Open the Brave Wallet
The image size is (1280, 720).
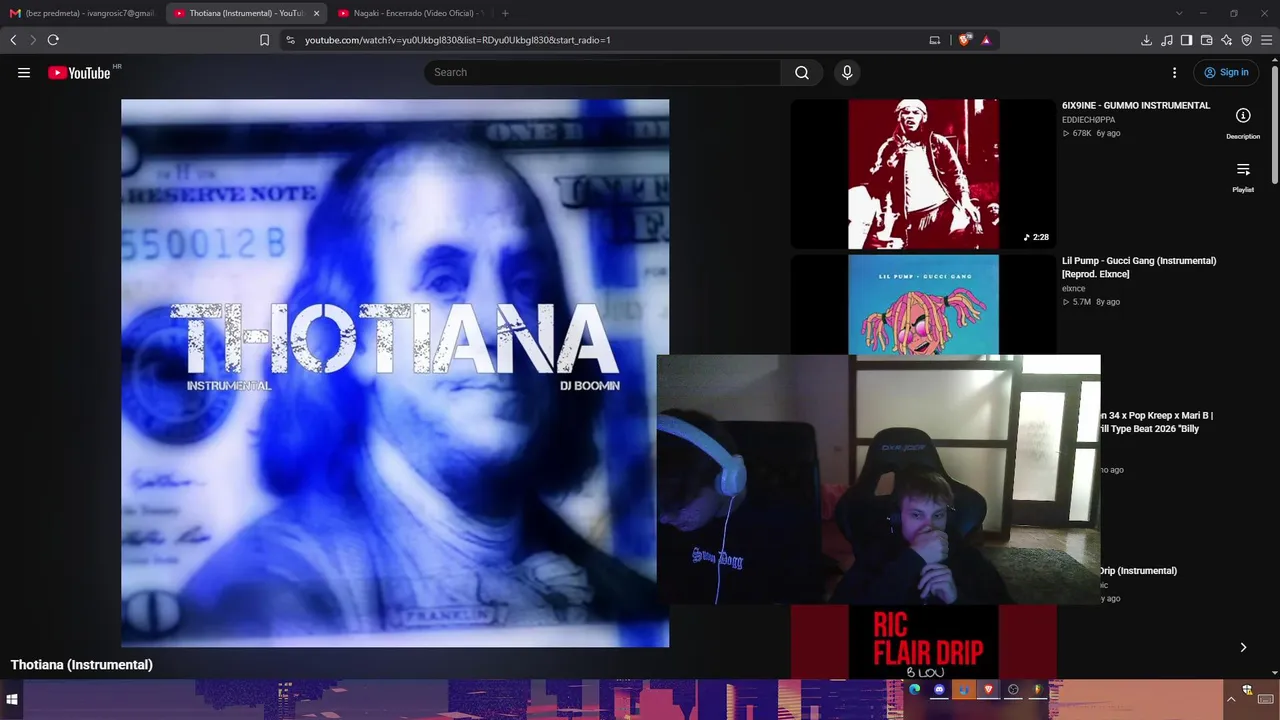point(1206,40)
